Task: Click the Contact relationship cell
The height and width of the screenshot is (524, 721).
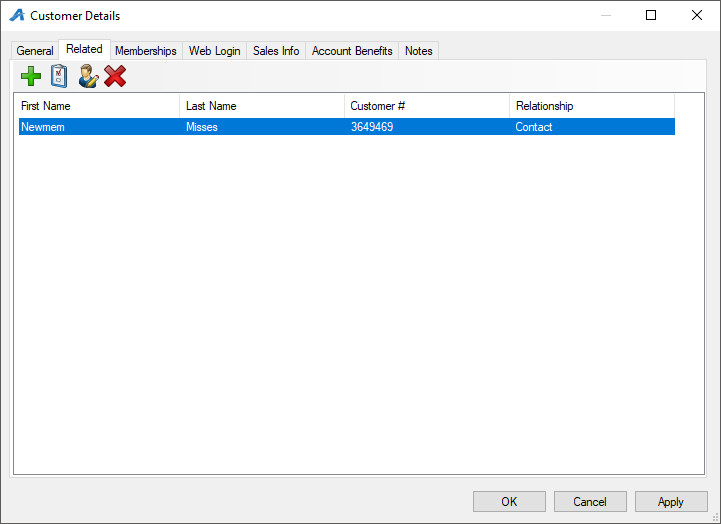Action: point(592,127)
